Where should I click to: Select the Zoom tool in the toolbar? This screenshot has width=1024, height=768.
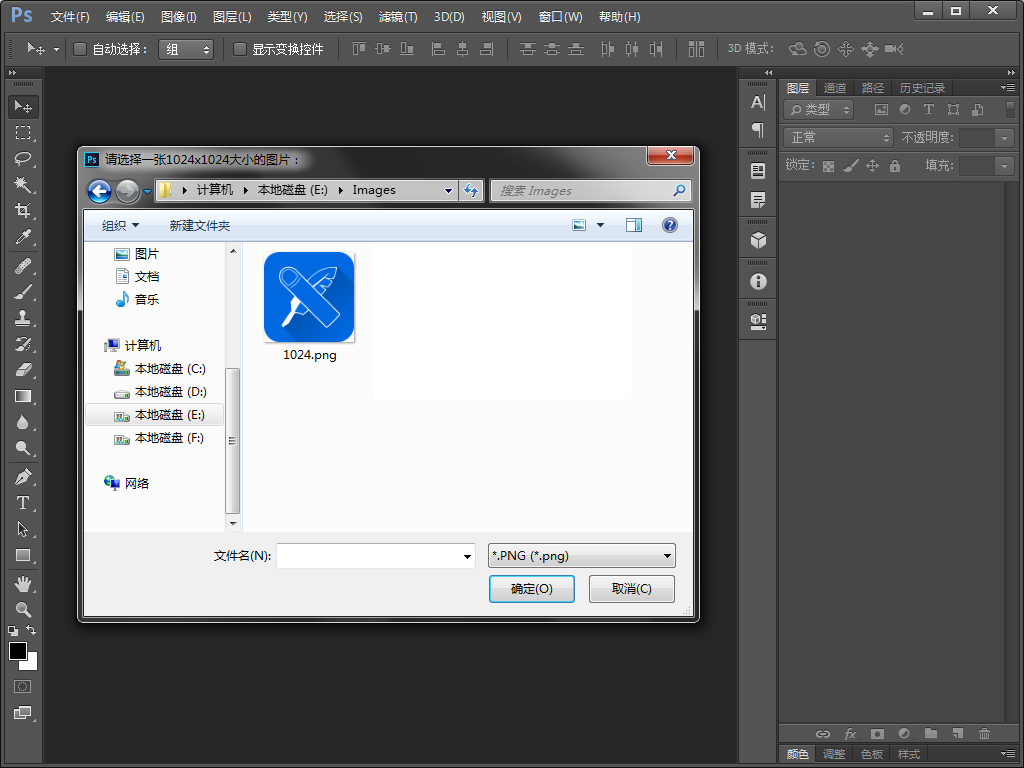coord(23,609)
